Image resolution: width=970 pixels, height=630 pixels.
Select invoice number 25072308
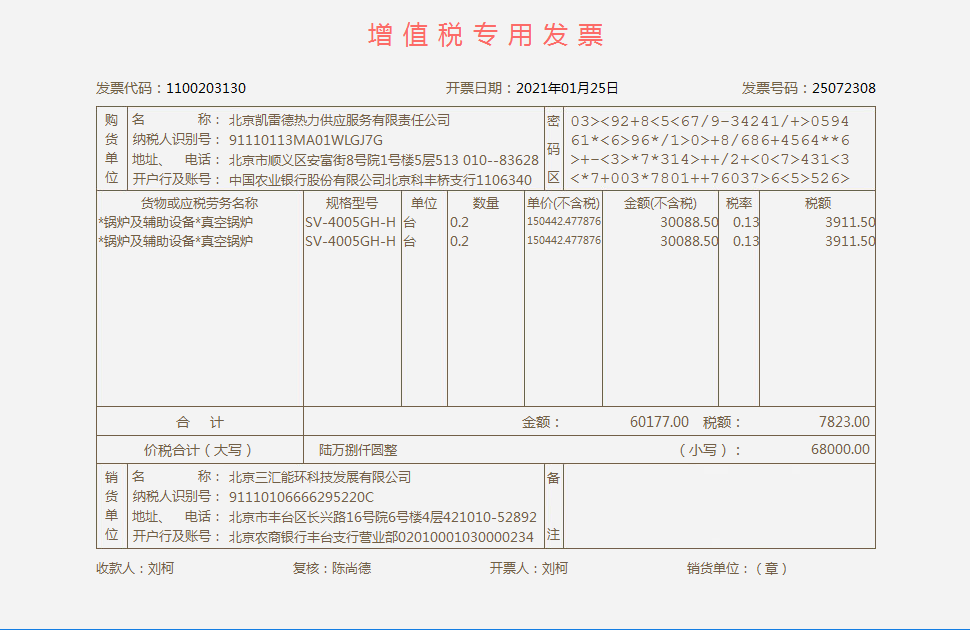844,88
